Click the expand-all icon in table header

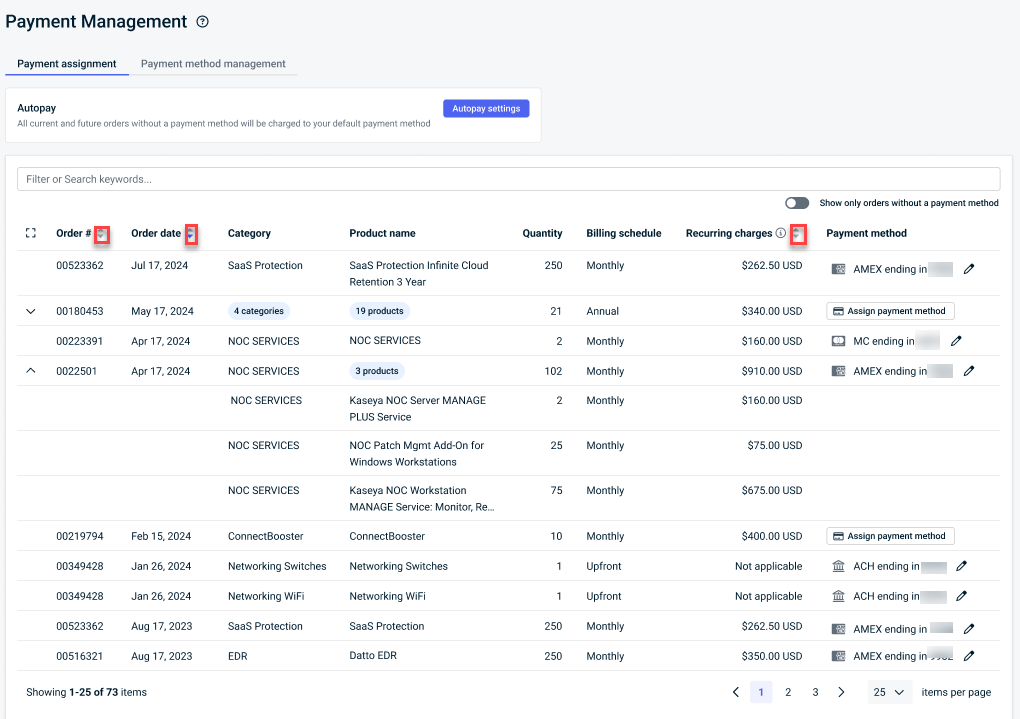(30, 233)
